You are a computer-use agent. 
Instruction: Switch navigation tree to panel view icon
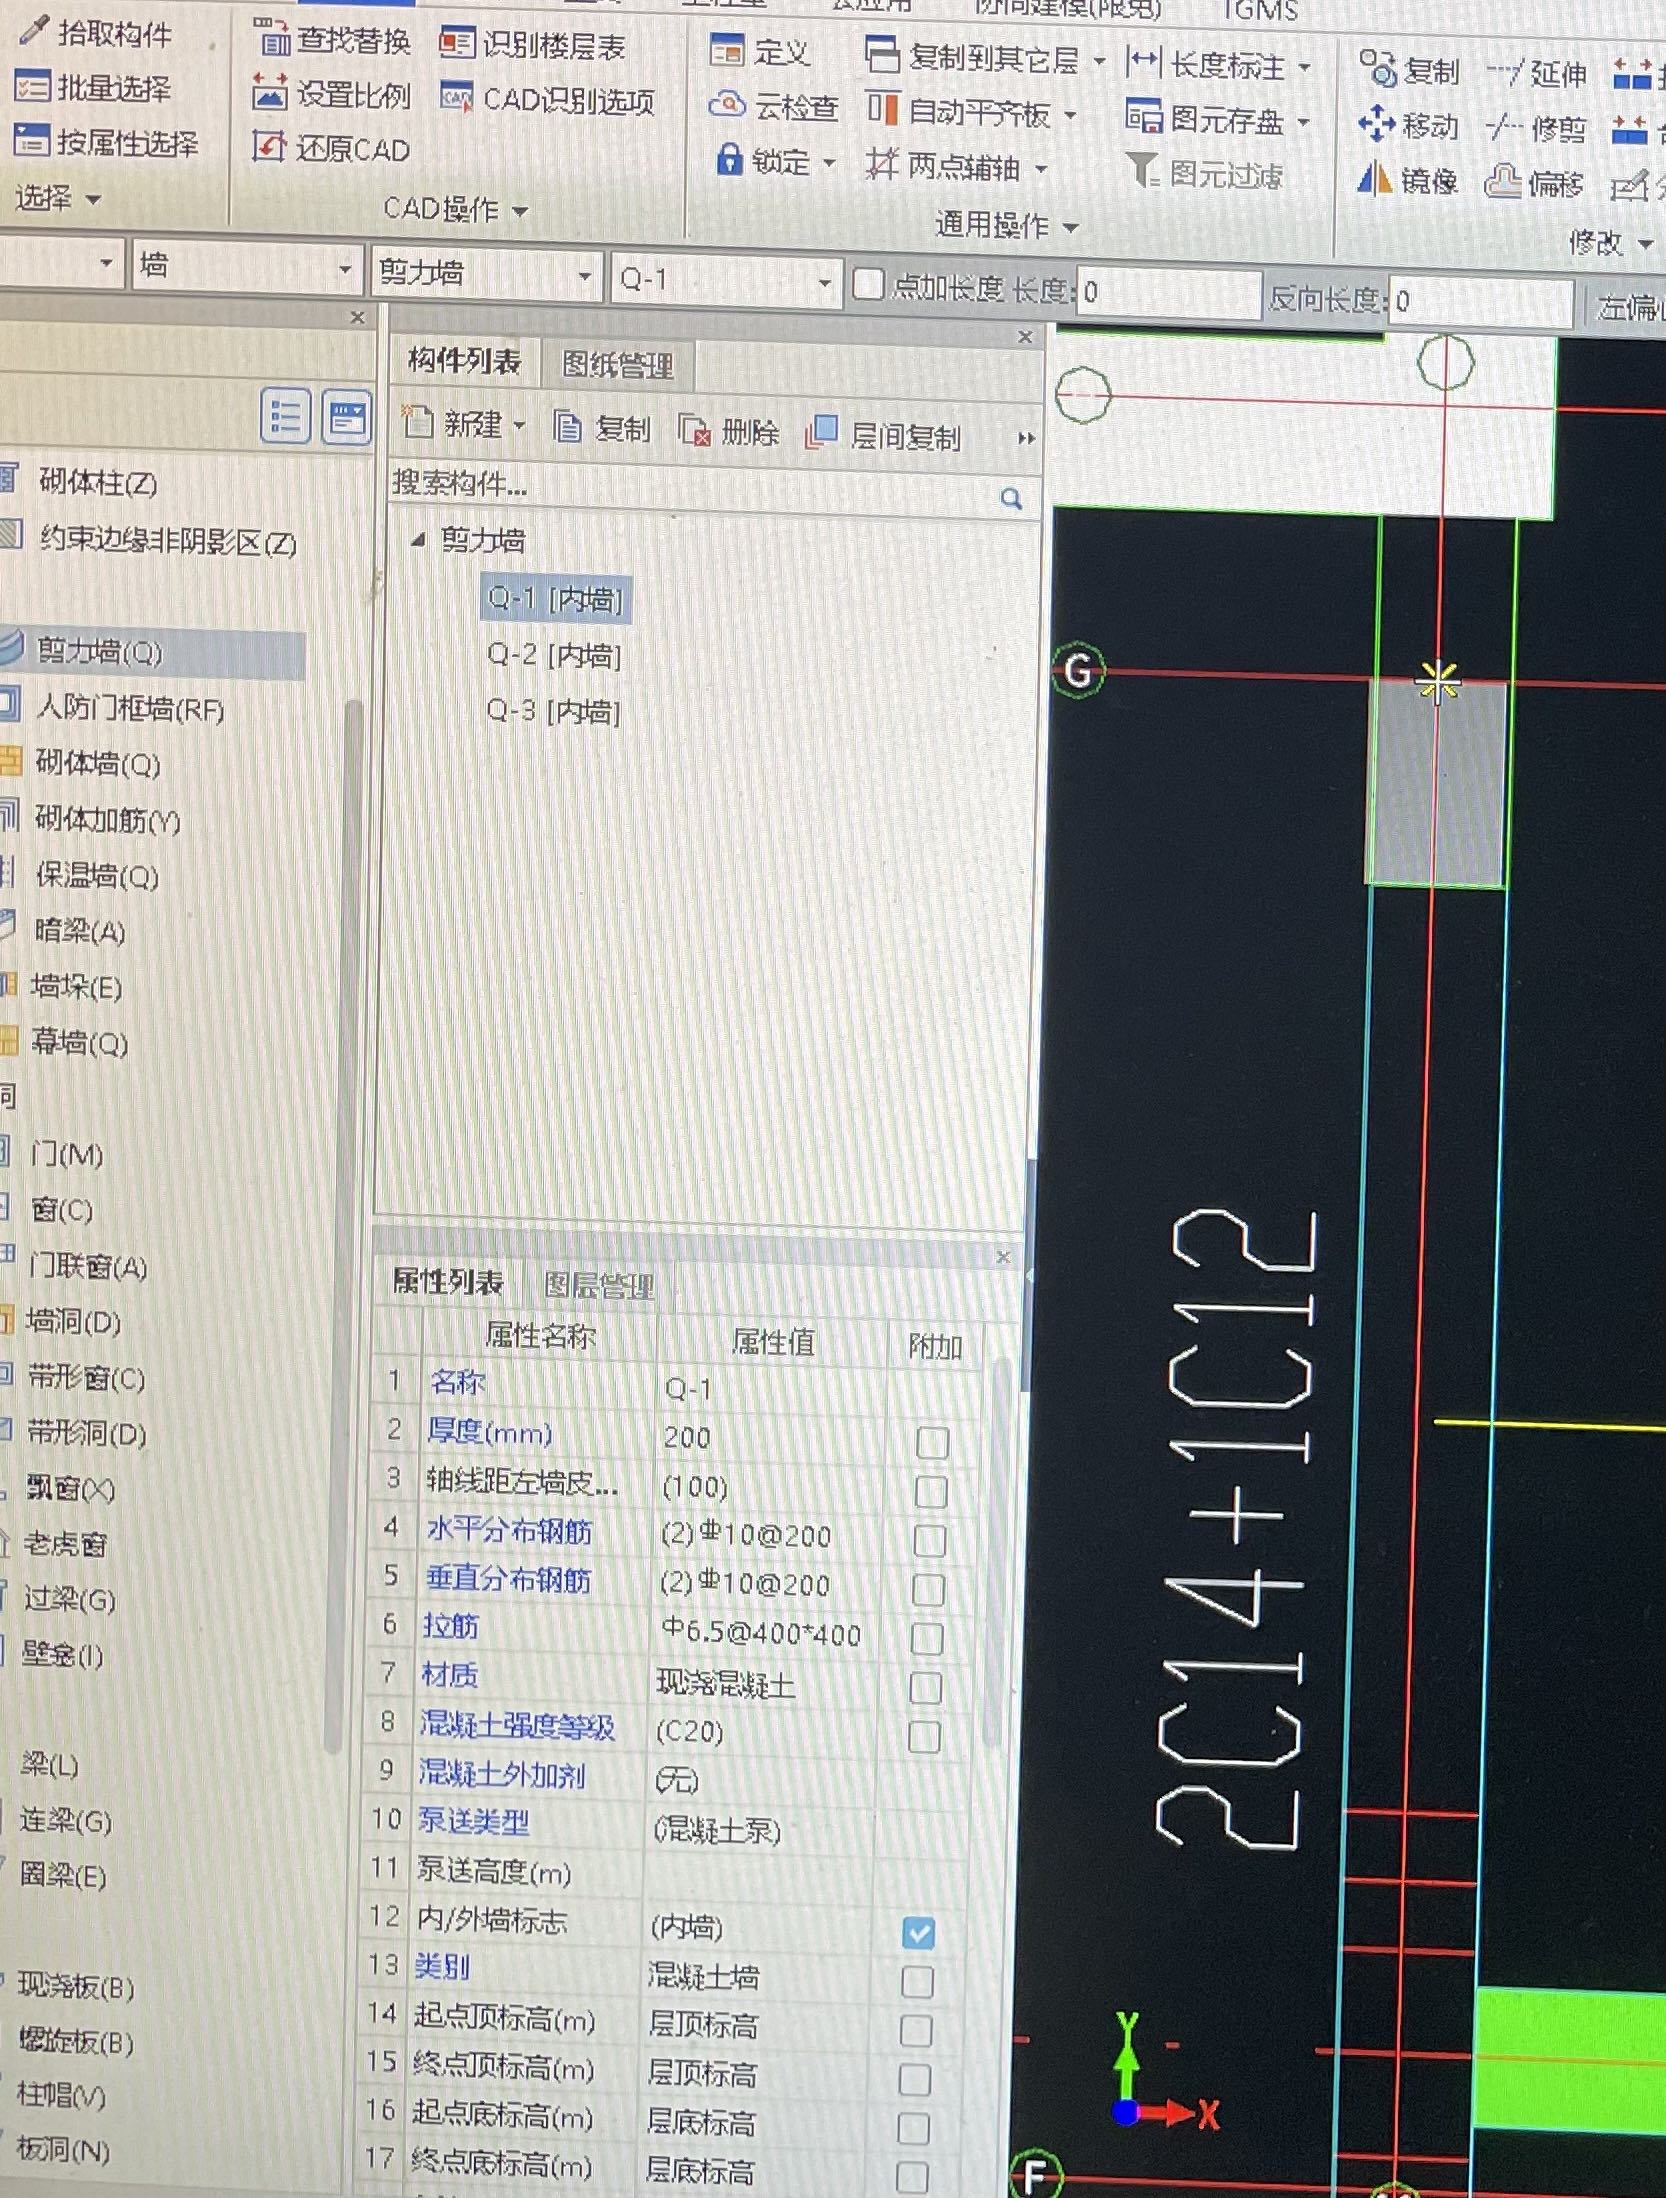(x=347, y=417)
